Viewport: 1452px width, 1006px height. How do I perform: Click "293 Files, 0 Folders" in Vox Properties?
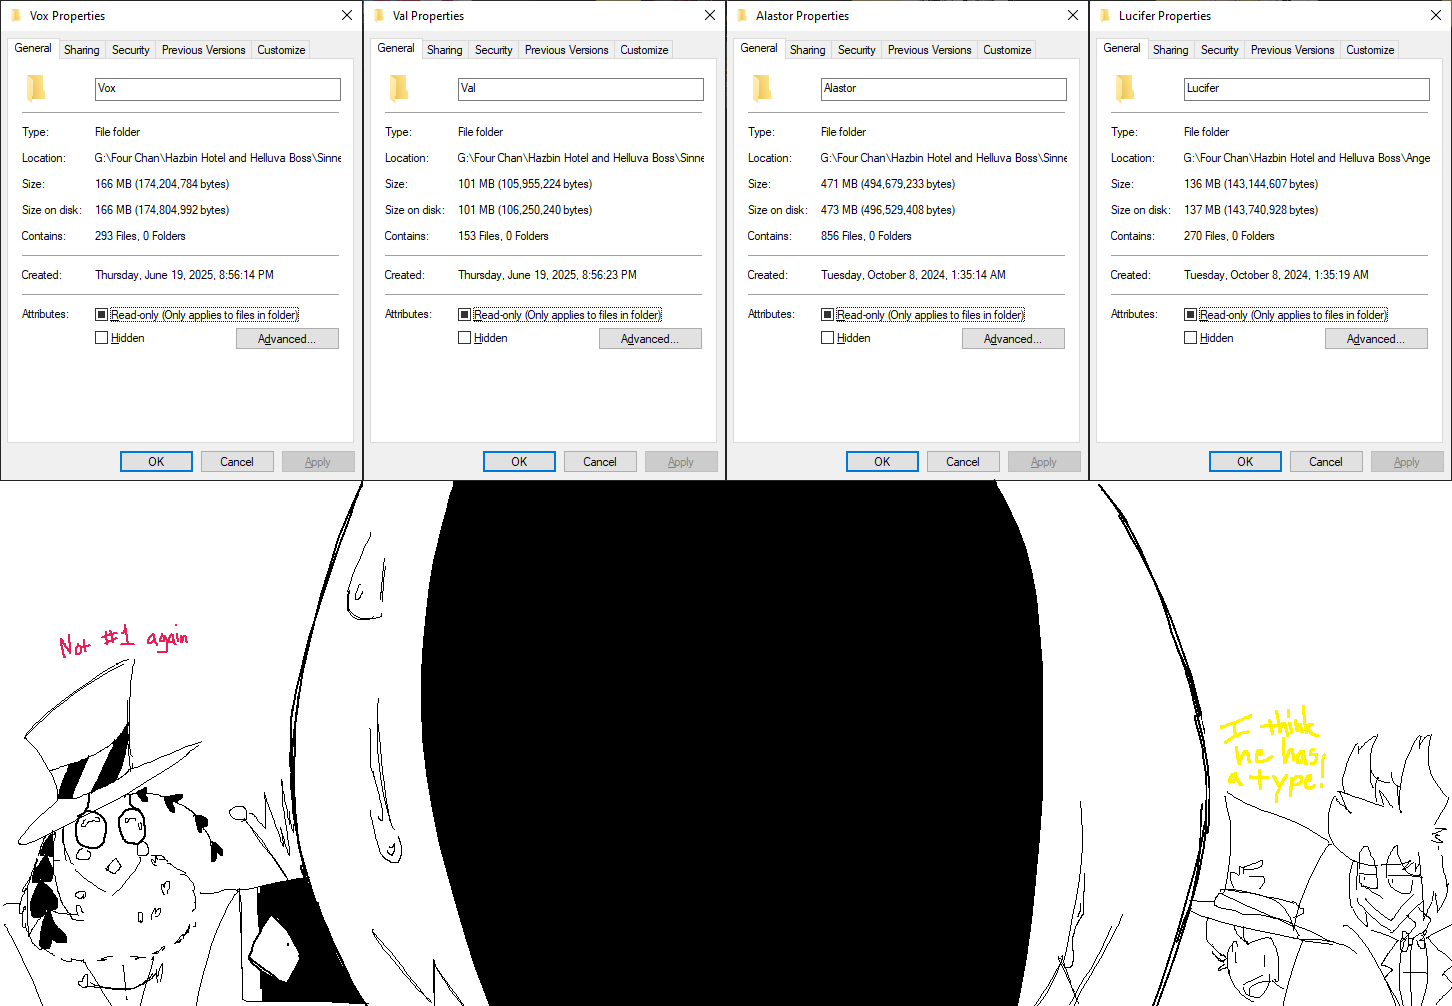[x=140, y=236]
